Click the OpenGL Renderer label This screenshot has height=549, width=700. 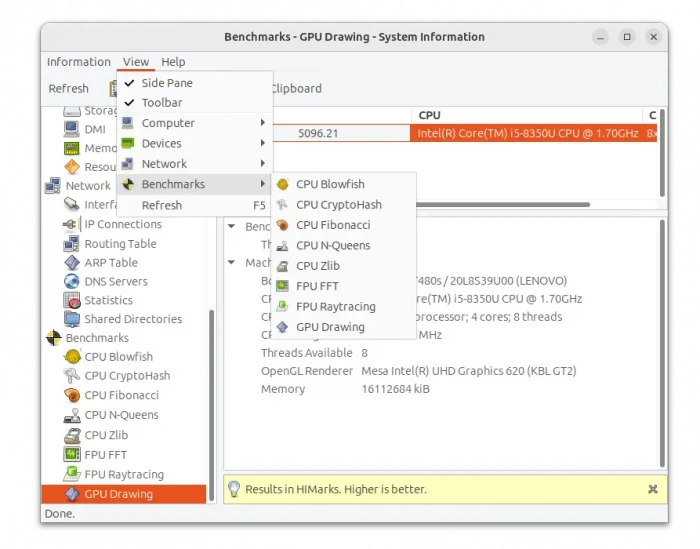point(307,371)
